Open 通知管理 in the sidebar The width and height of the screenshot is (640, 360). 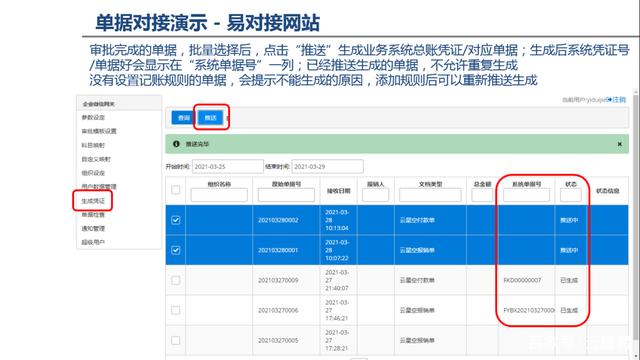[x=93, y=229]
